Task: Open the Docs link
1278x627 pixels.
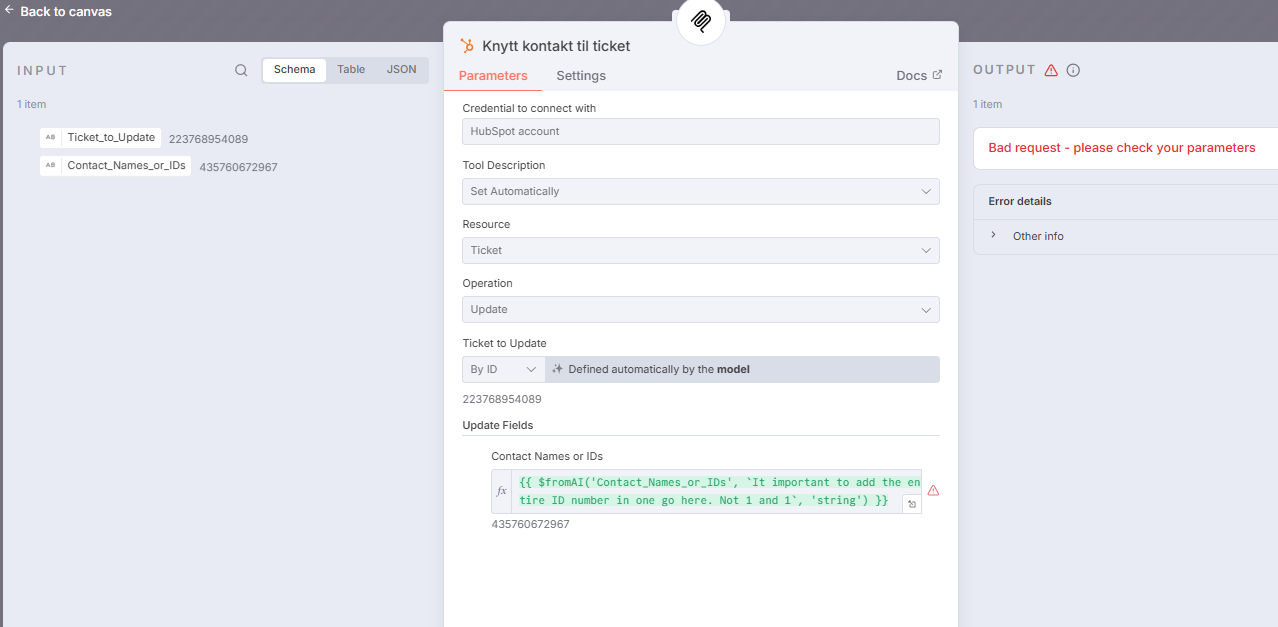Action: coord(918,76)
